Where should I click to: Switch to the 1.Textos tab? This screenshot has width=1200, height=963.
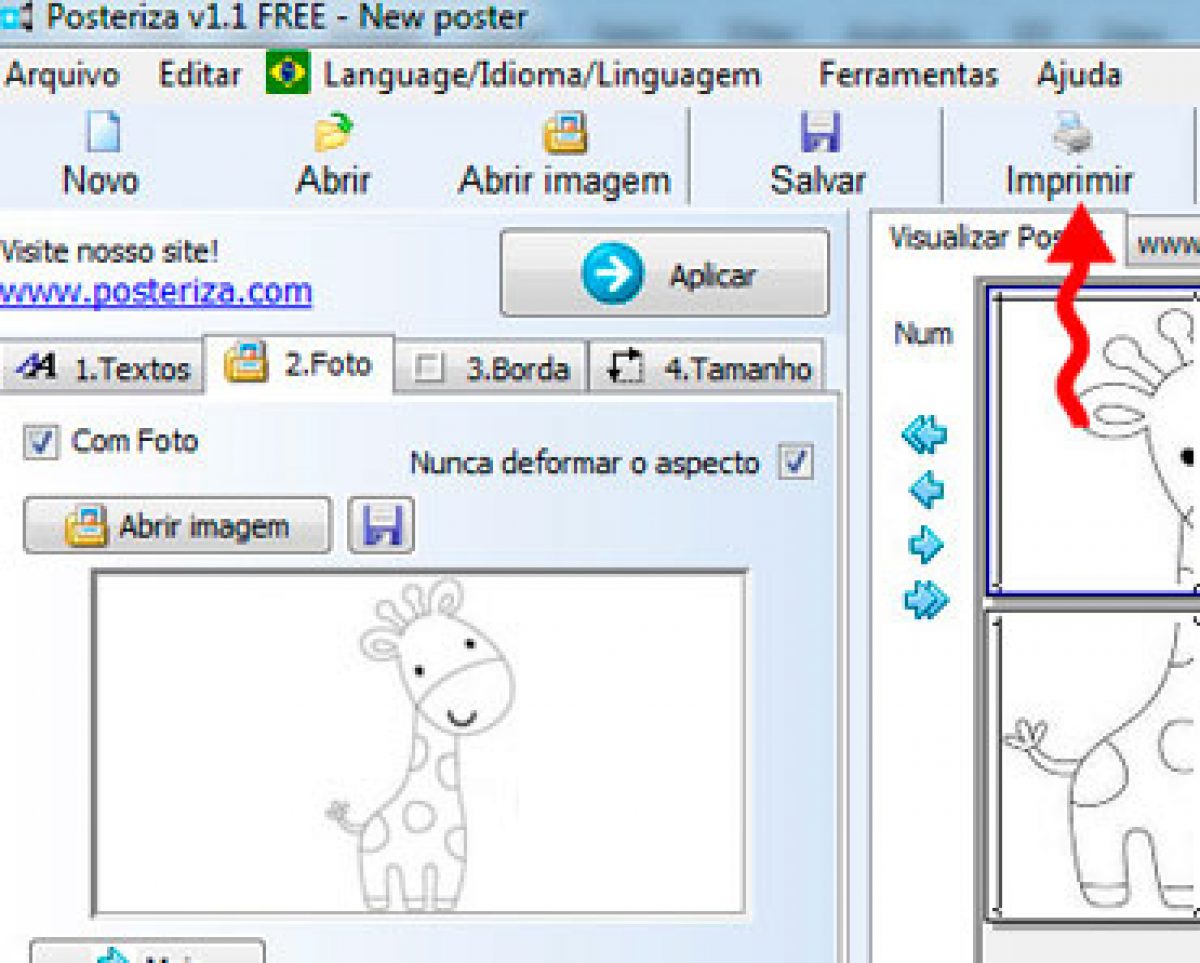click(104, 369)
